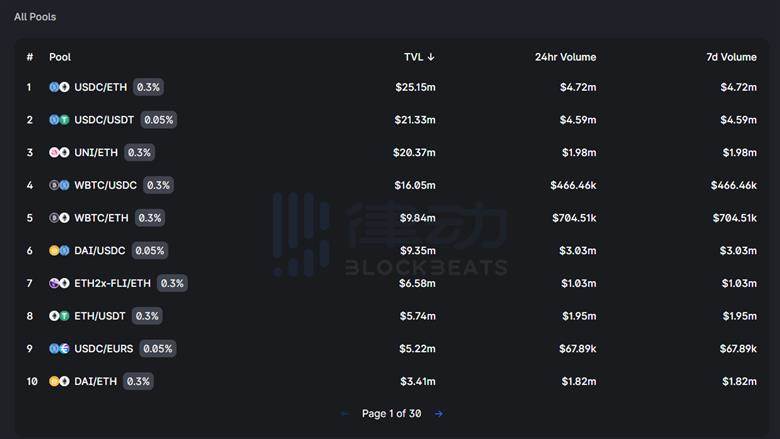Click the Pool column header
Viewport: 780px width, 439px height.
pyautogui.click(x=60, y=57)
